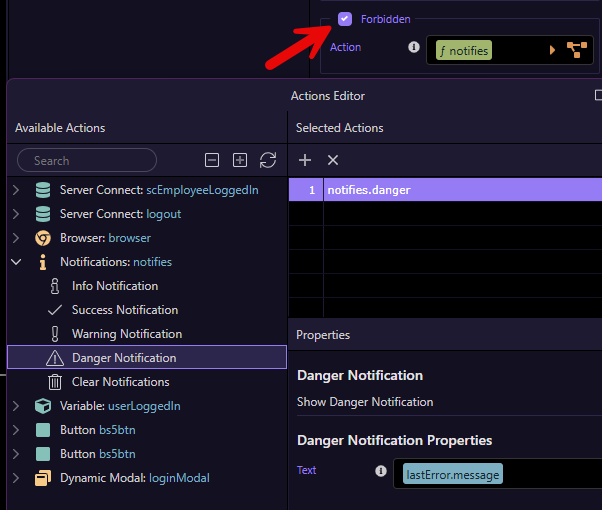The image size is (602, 510).
Task: Remove the selected action
Action: click(x=333, y=160)
